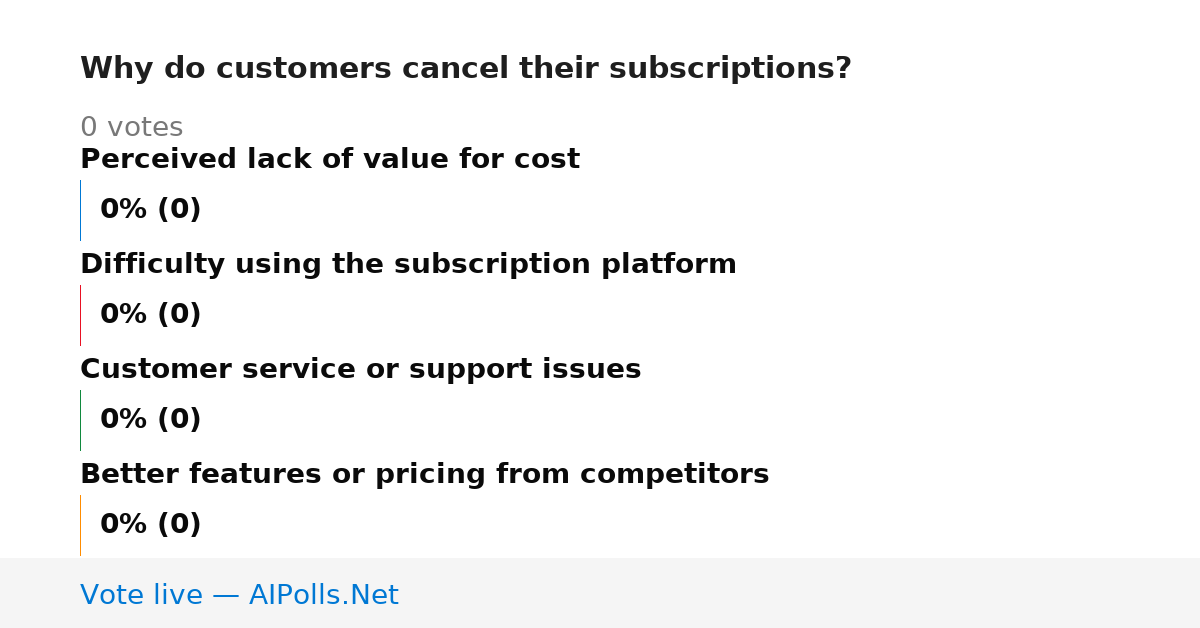Select the 0% (0) result under platform difficulty
The height and width of the screenshot is (628, 1200).
(151, 315)
